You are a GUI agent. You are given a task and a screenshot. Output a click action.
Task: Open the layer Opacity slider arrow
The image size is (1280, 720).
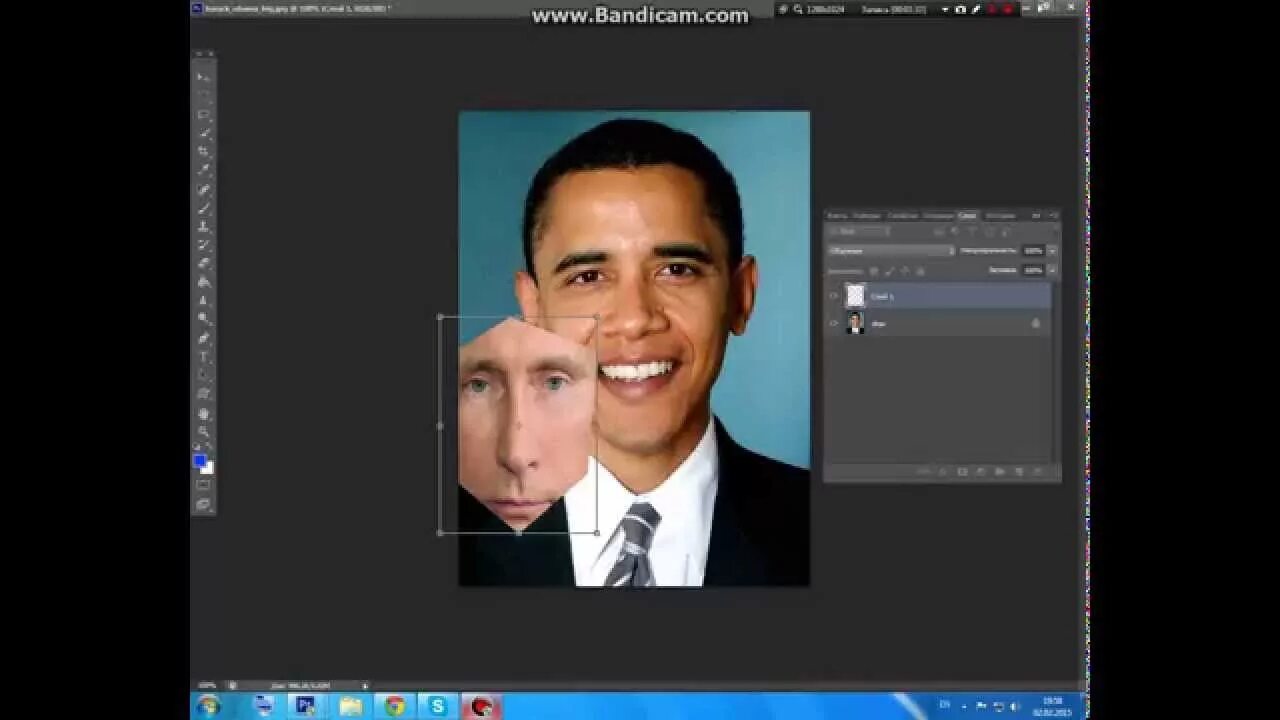1052,251
